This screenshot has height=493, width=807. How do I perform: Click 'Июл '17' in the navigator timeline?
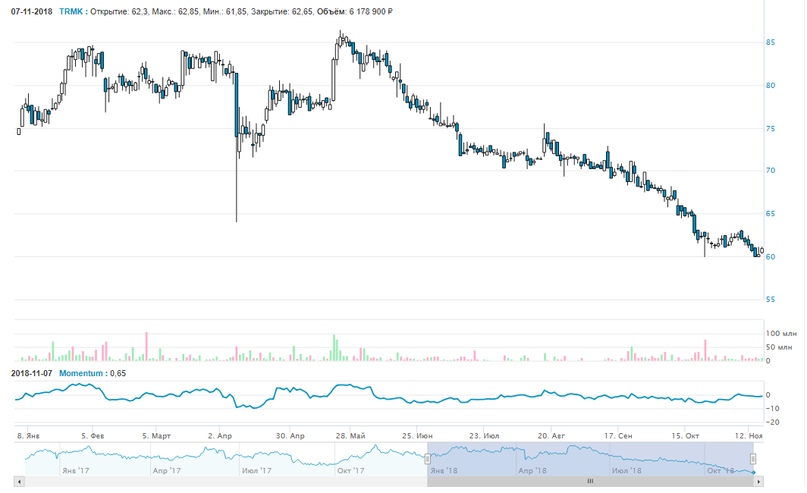tap(258, 469)
